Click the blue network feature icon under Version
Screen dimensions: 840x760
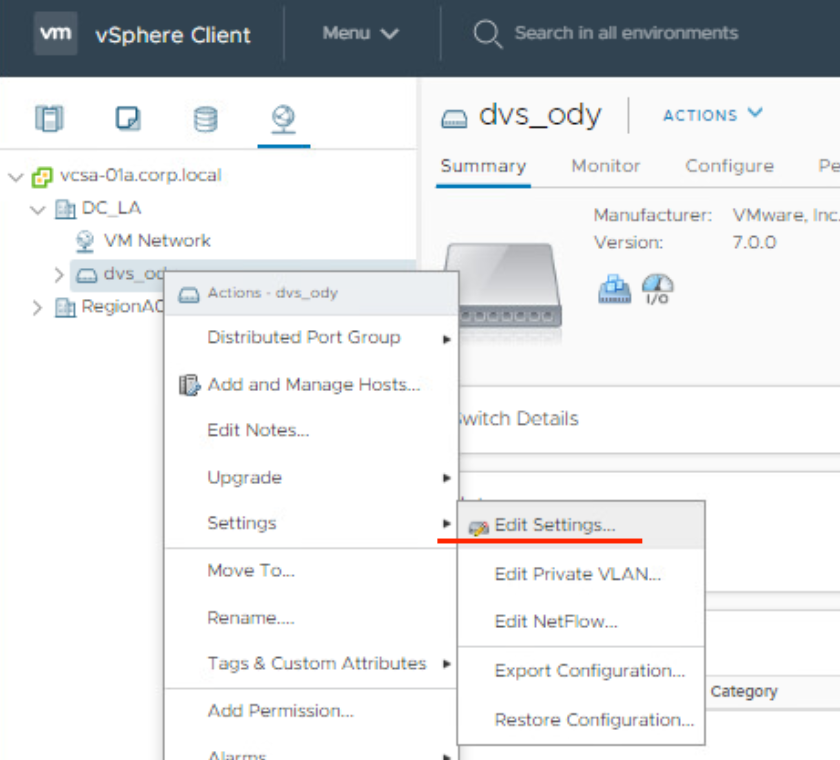[x=614, y=289]
